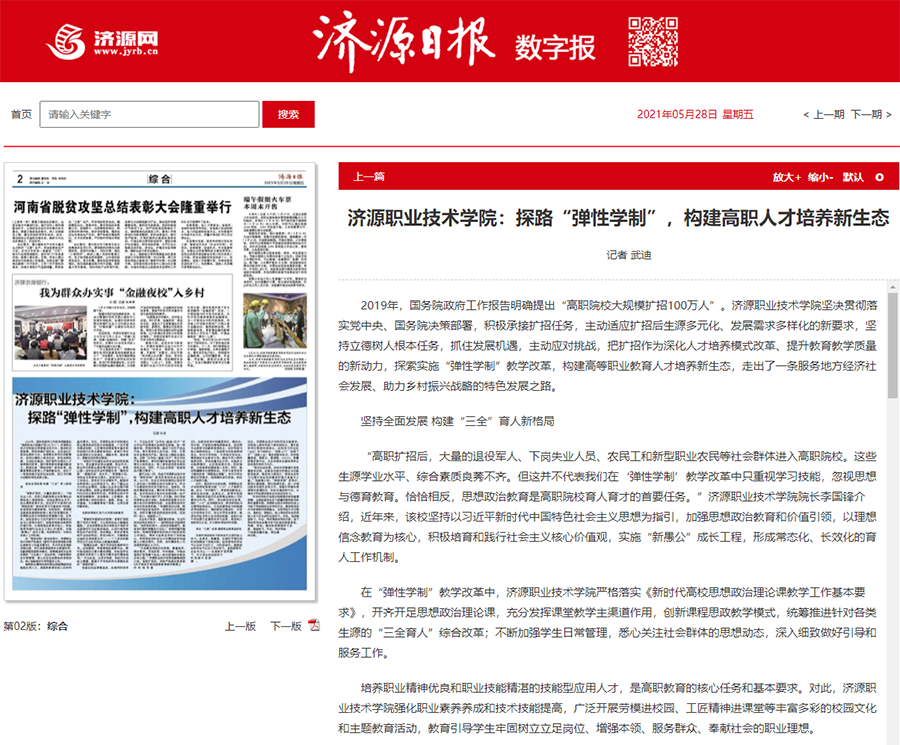
Task: Click the red 搜索 button
Action: tap(288, 114)
